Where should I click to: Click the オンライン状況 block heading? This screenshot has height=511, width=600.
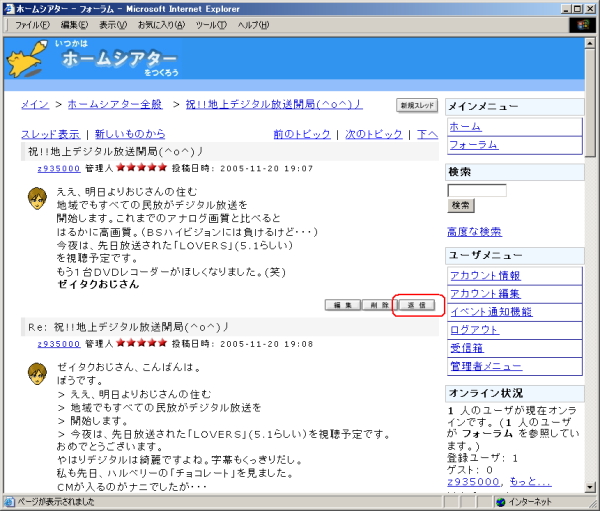(x=515, y=393)
